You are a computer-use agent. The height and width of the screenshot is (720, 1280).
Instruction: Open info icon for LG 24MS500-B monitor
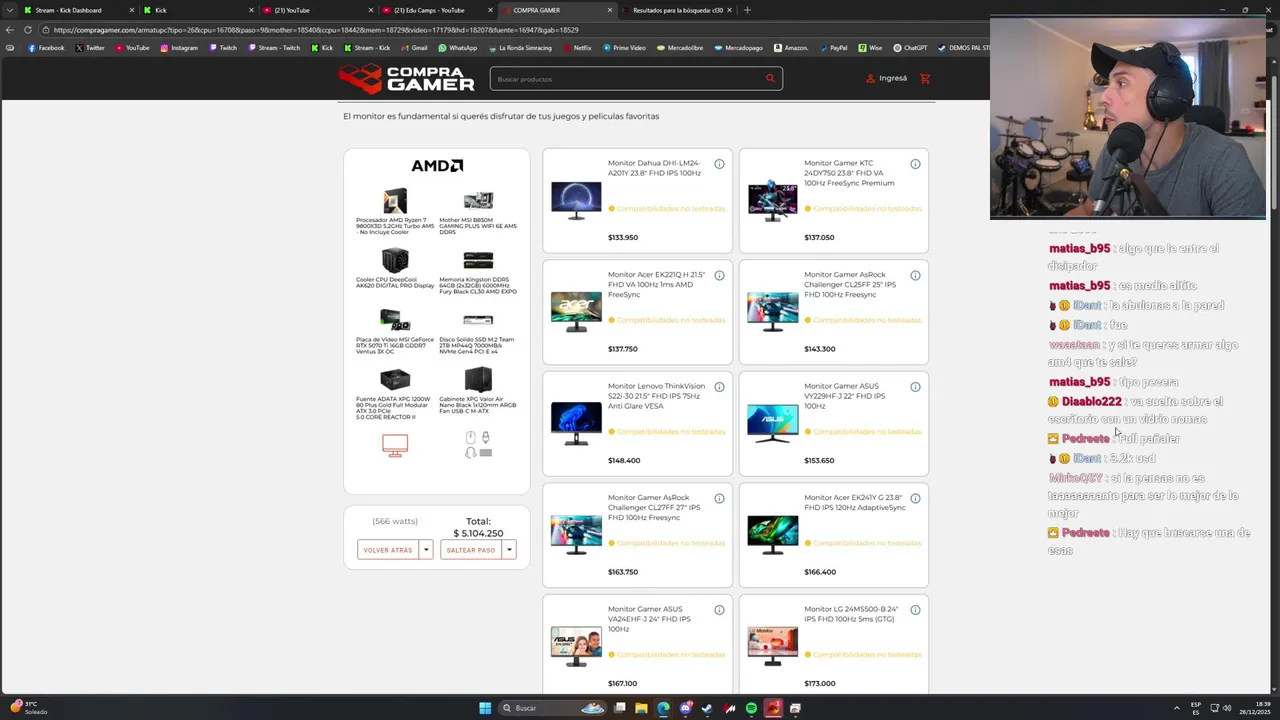pyautogui.click(x=915, y=610)
